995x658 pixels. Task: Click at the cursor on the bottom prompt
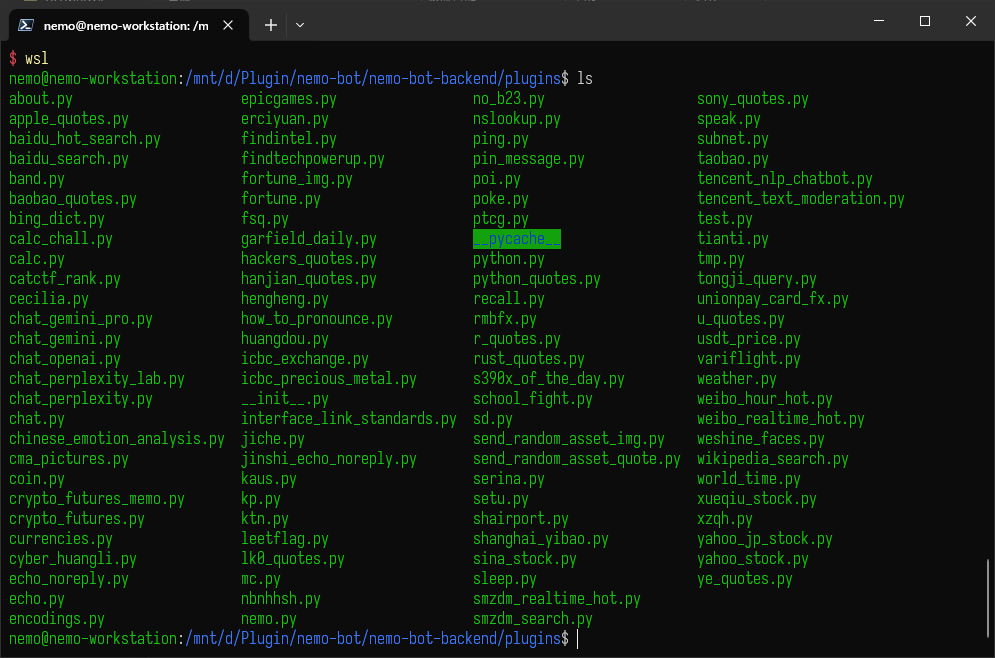[578, 639]
